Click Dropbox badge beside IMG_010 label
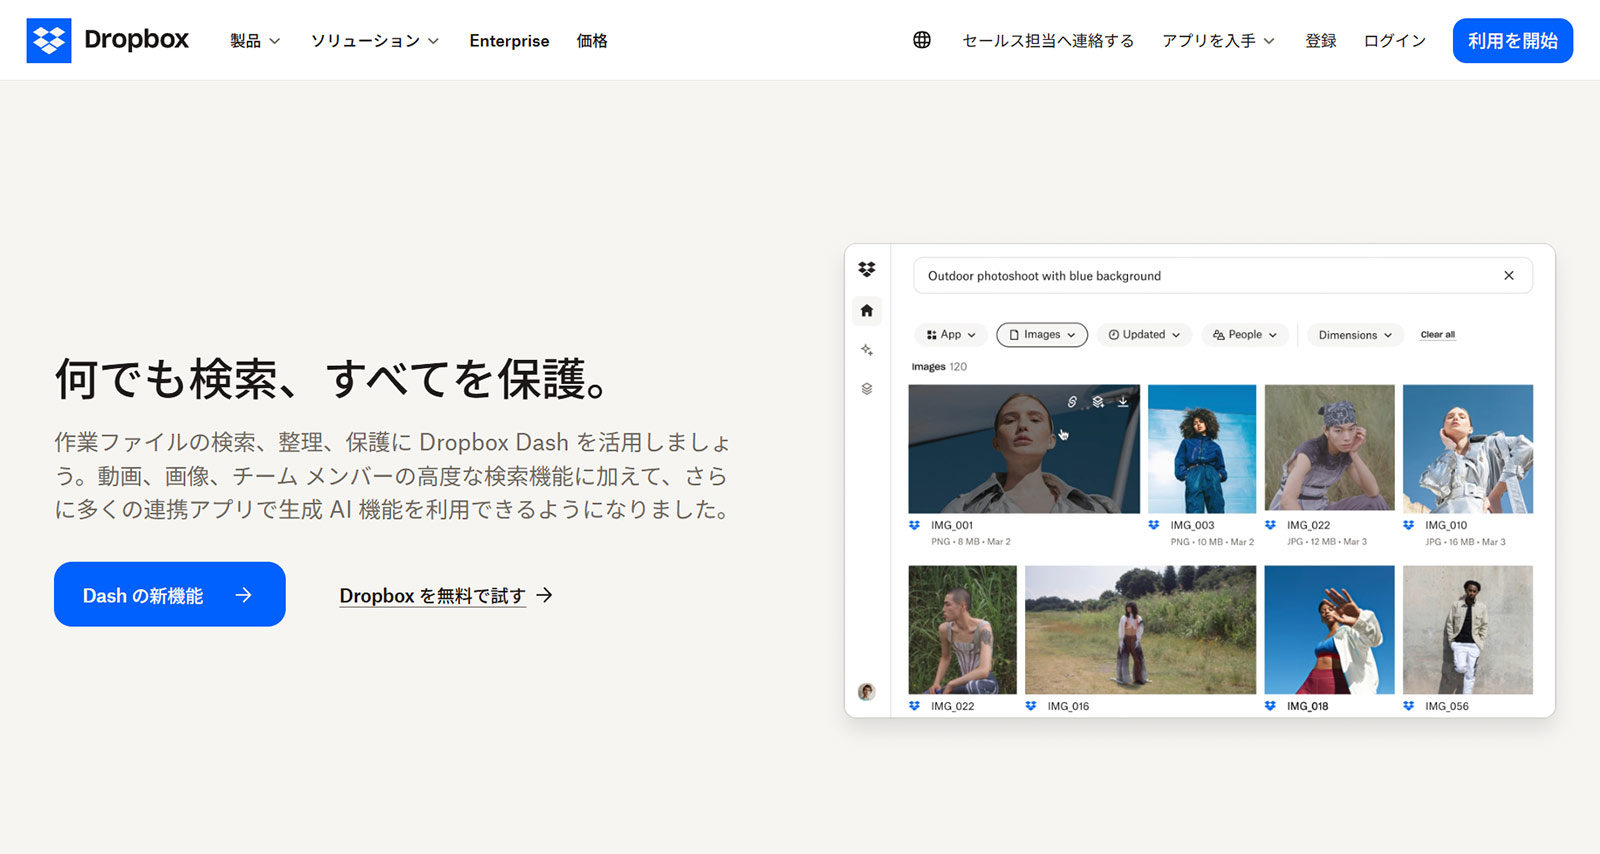Viewport: 1600px width, 854px height. tap(1409, 525)
